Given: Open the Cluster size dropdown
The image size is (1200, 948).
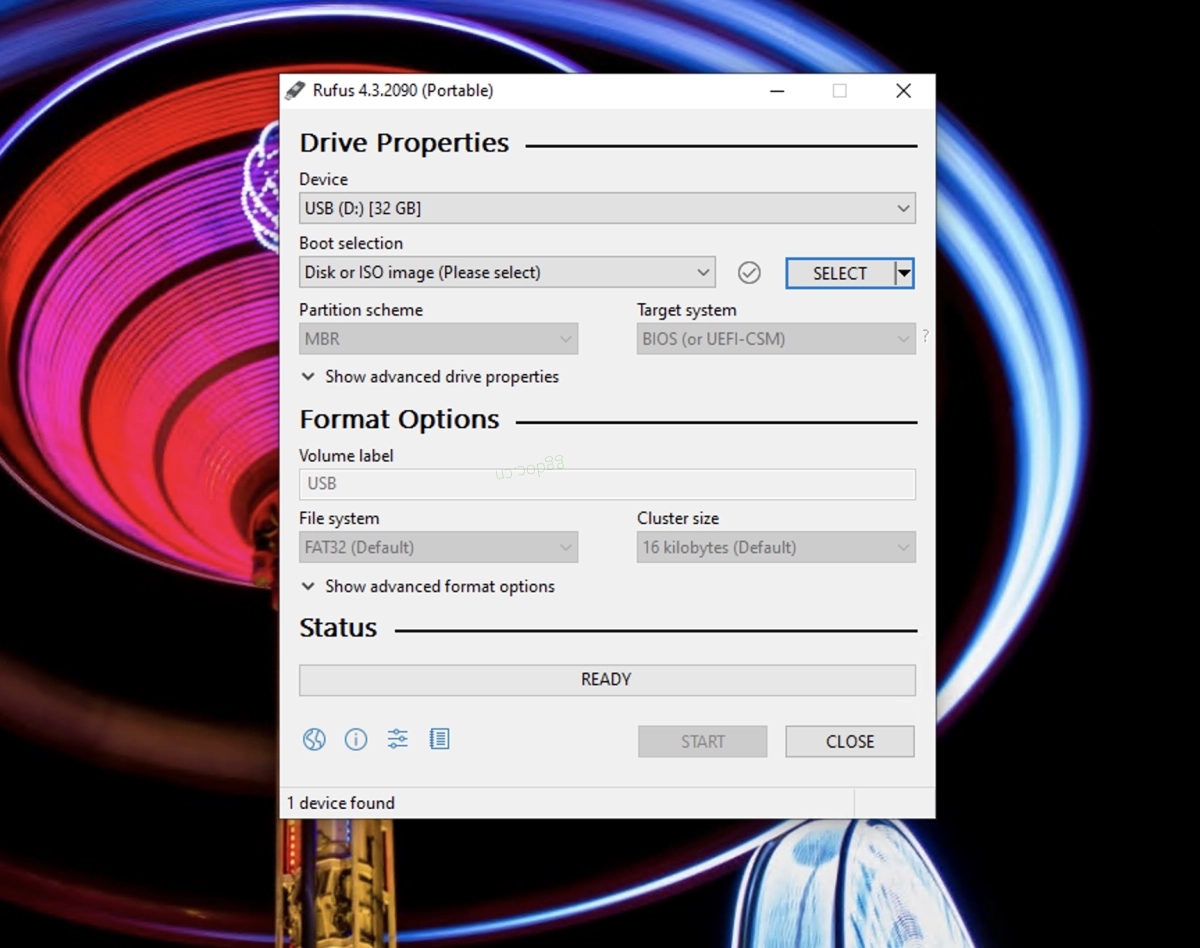Looking at the screenshot, I should (x=776, y=547).
